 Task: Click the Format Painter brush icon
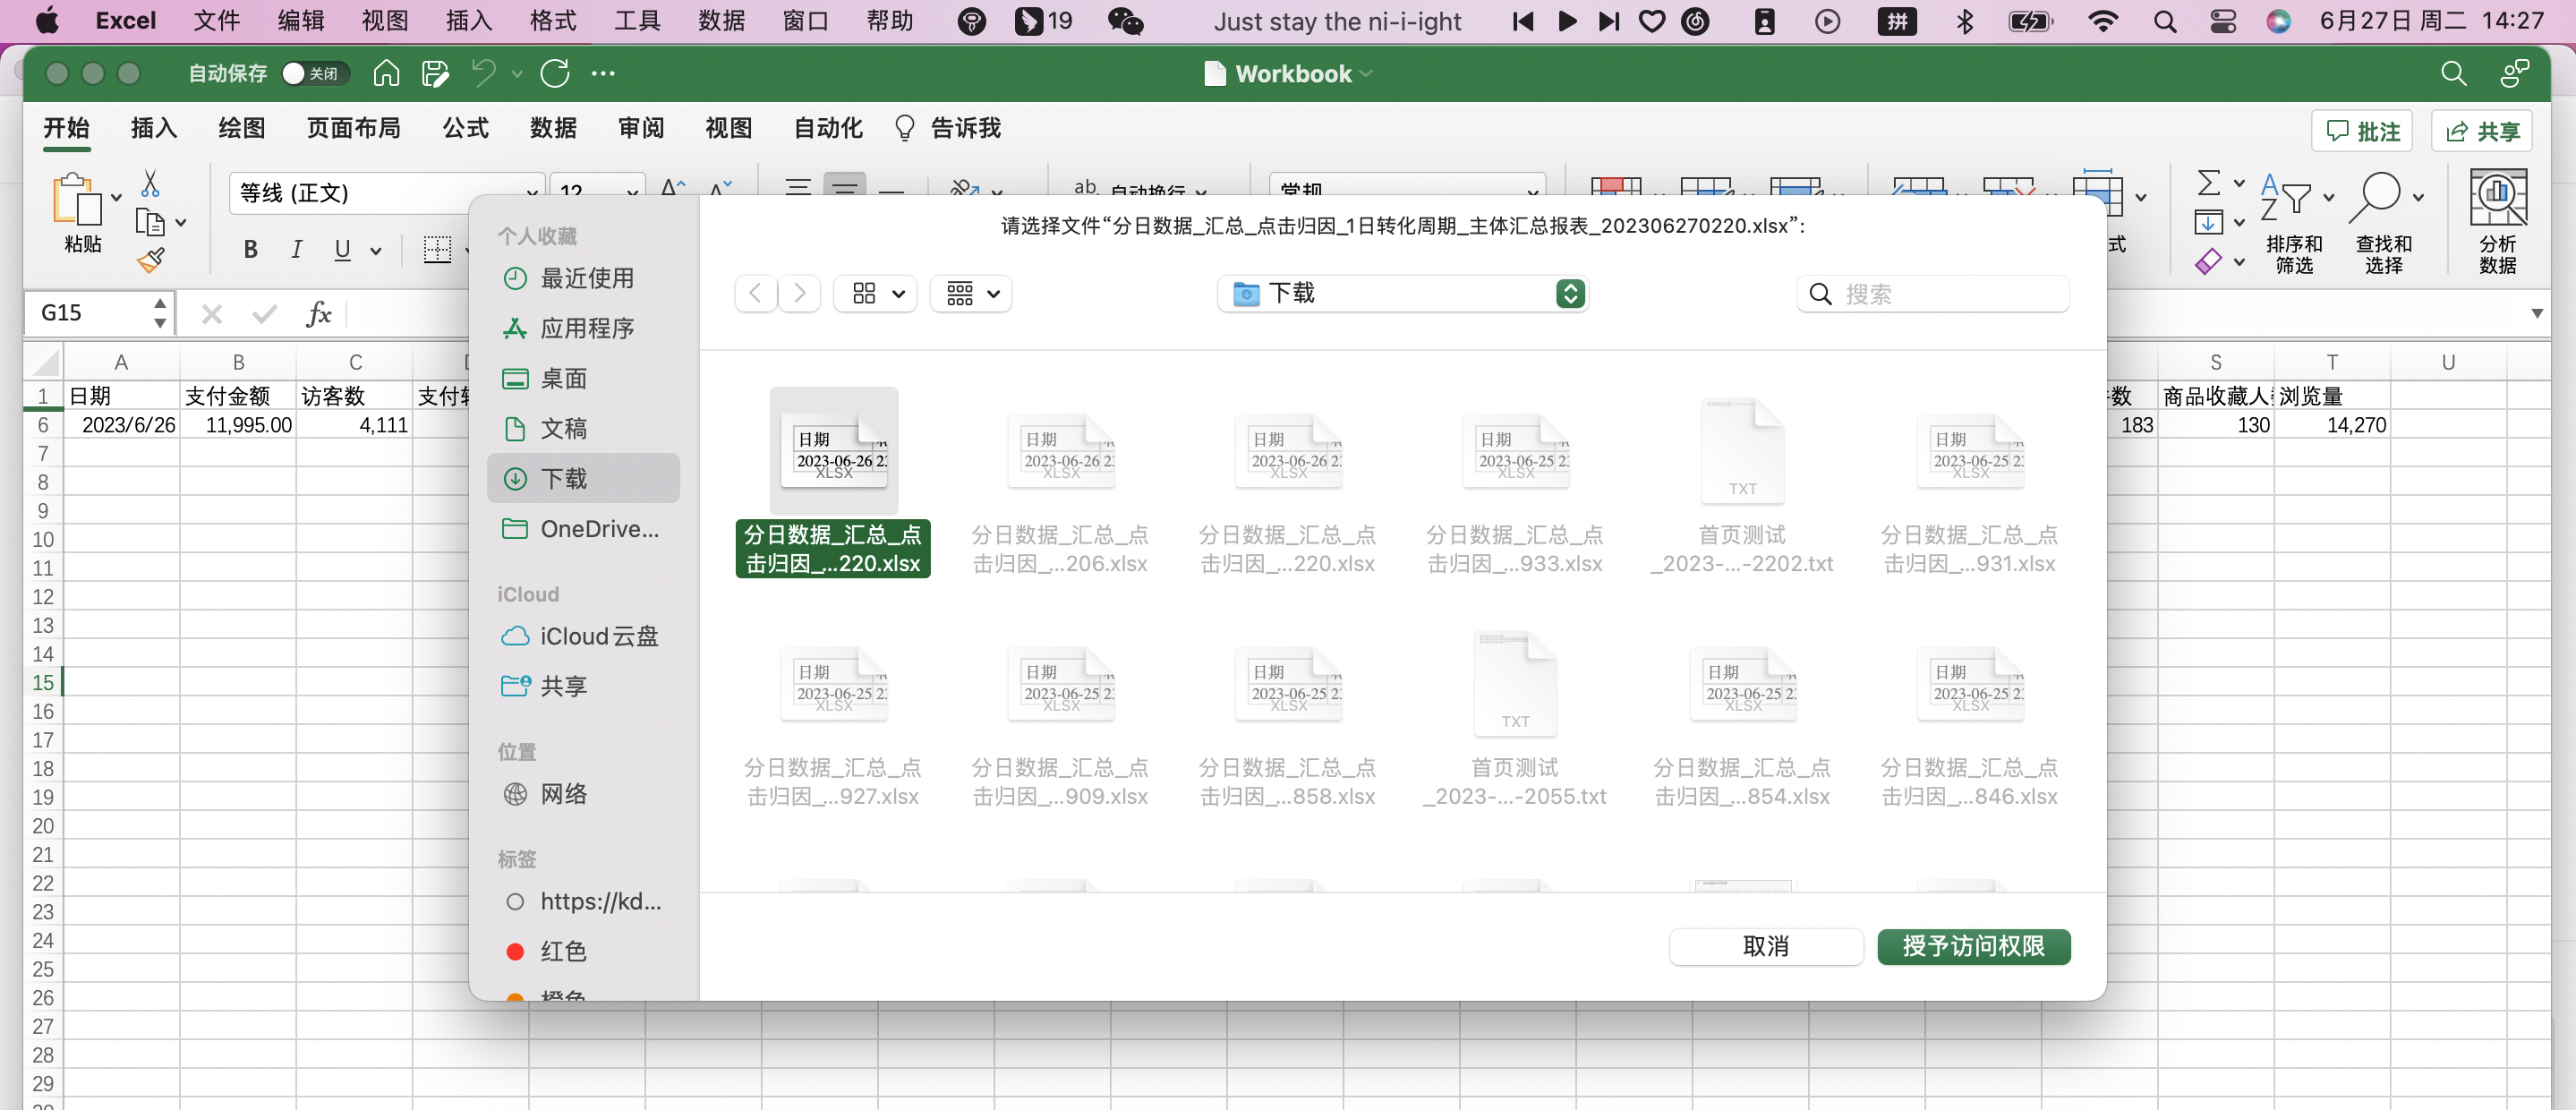tap(151, 261)
